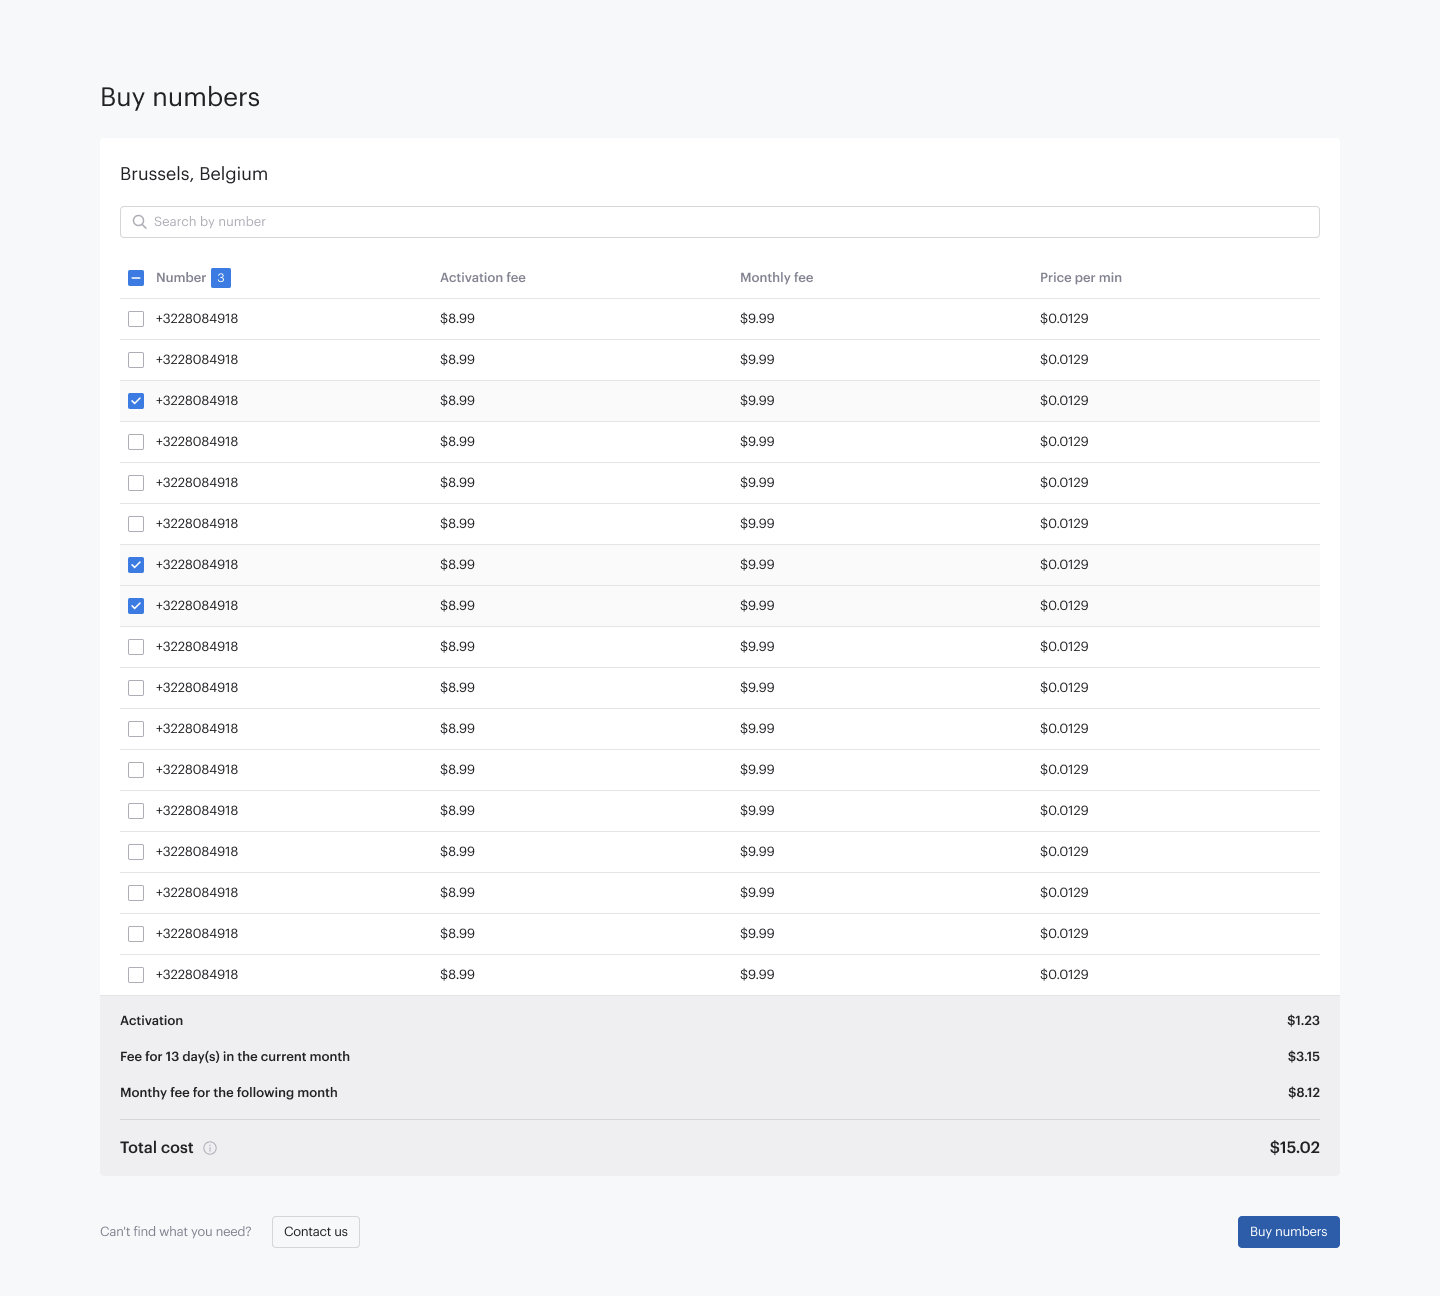Screen dimensions: 1440x1296
Task: Click the Activation fee column header
Action: pyautogui.click(x=482, y=278)
